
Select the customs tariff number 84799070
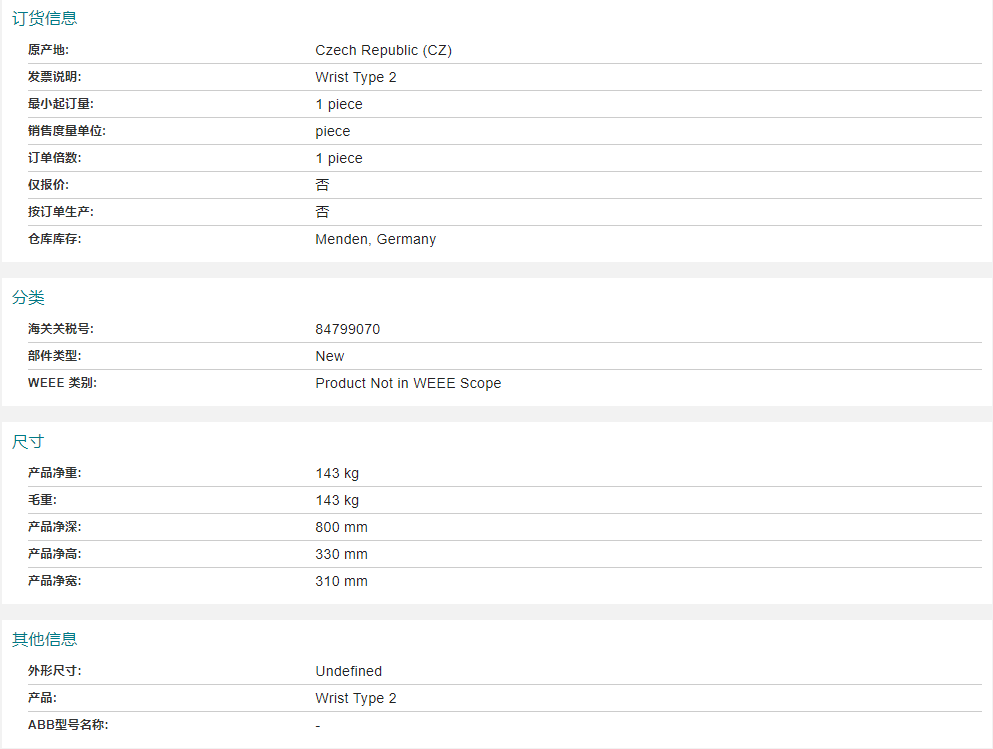[347, 329]
